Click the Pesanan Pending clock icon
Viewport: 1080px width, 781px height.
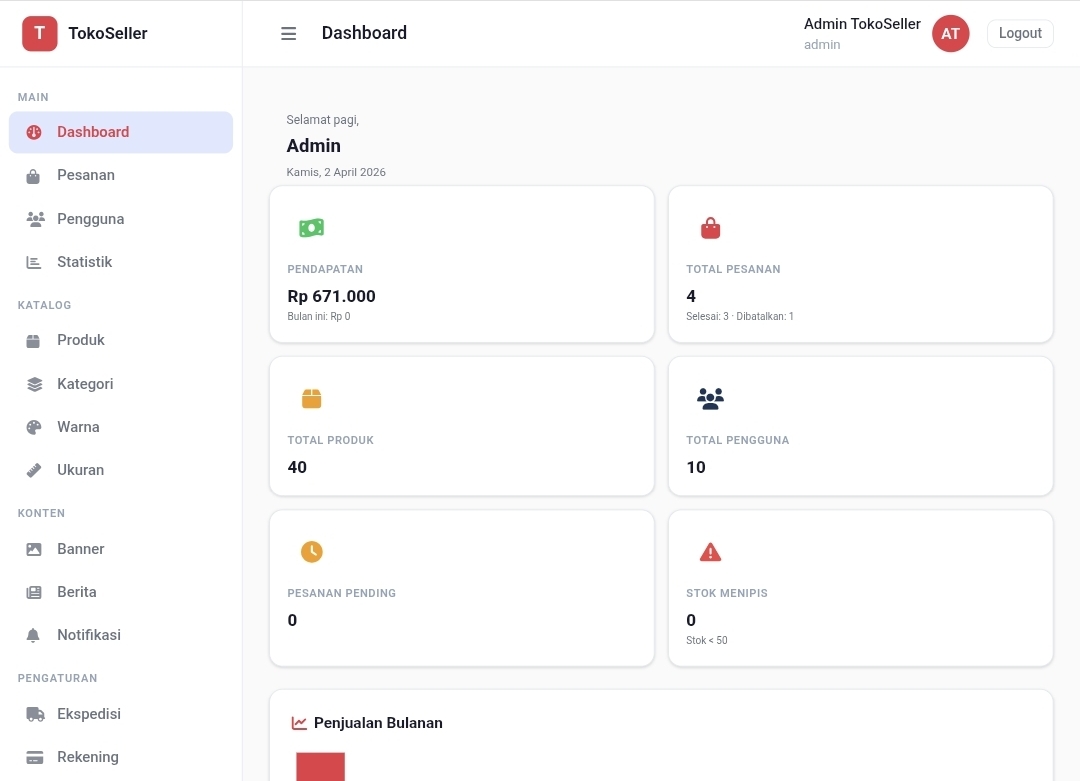coord(312,551)
